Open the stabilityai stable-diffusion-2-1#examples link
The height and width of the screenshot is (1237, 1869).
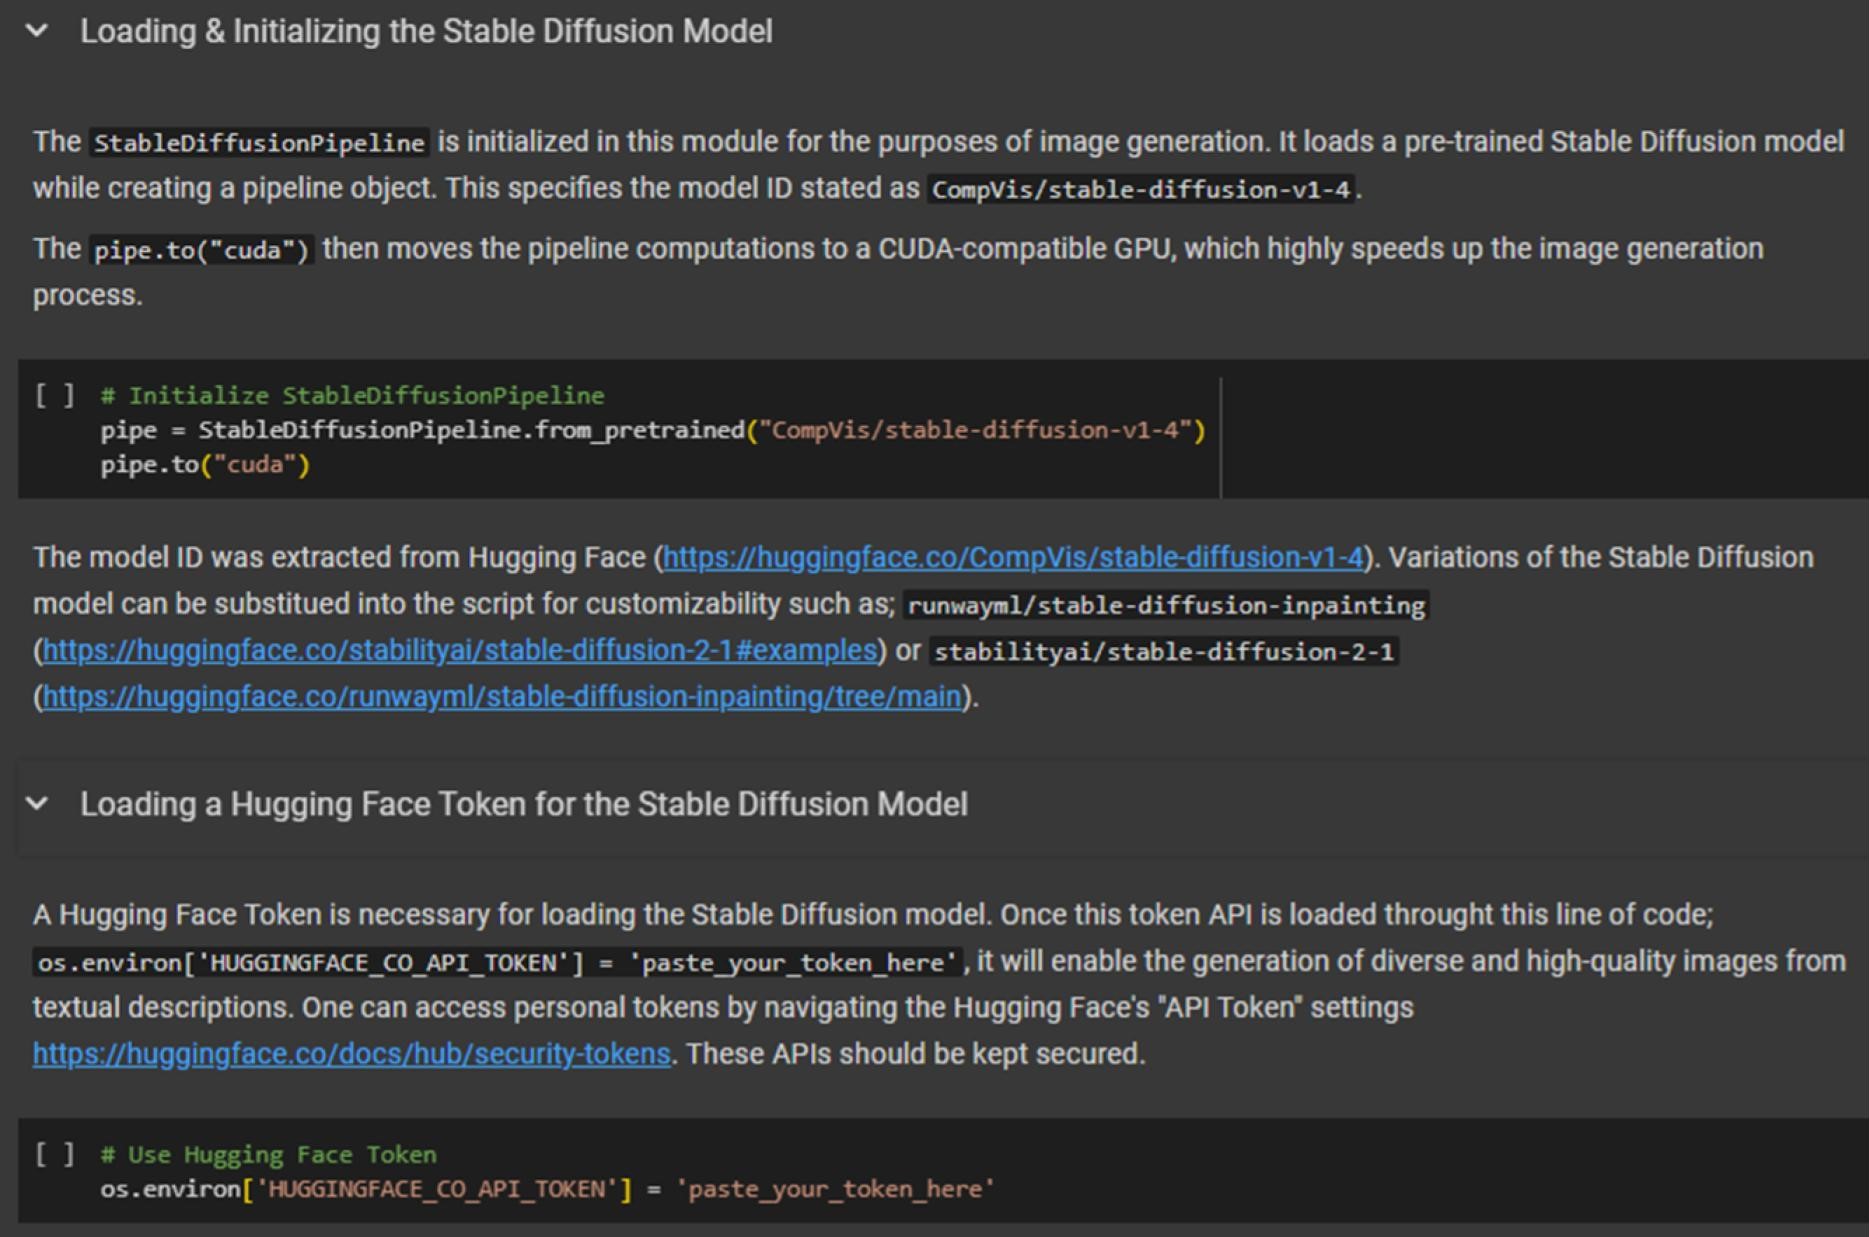pos(460,651)
